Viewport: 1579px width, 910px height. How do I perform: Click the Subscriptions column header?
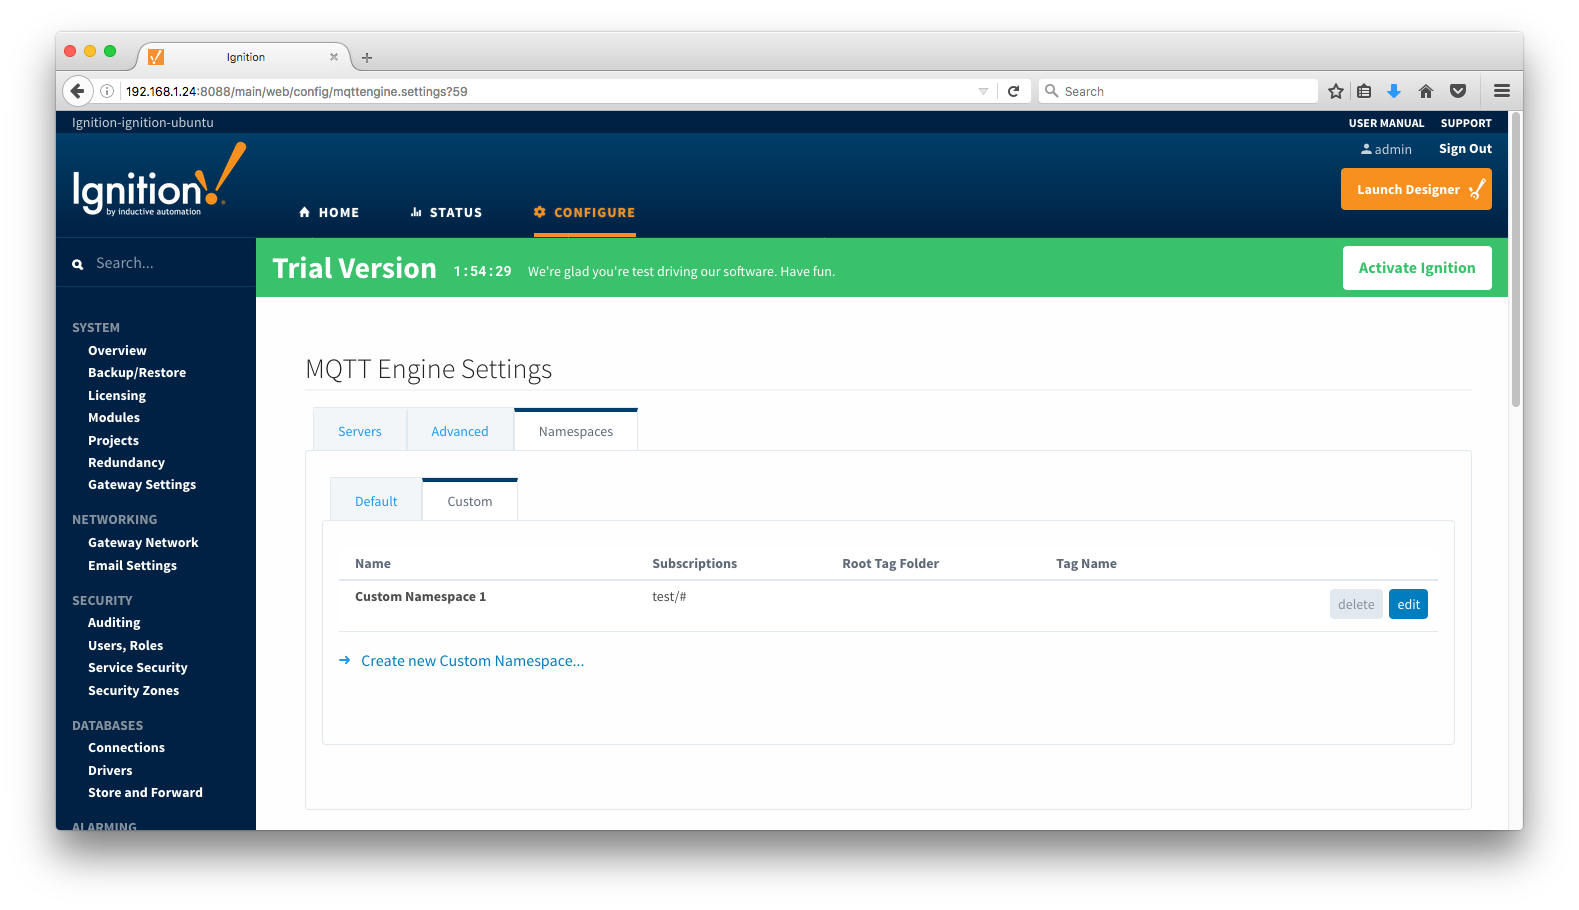pos(694,564)
